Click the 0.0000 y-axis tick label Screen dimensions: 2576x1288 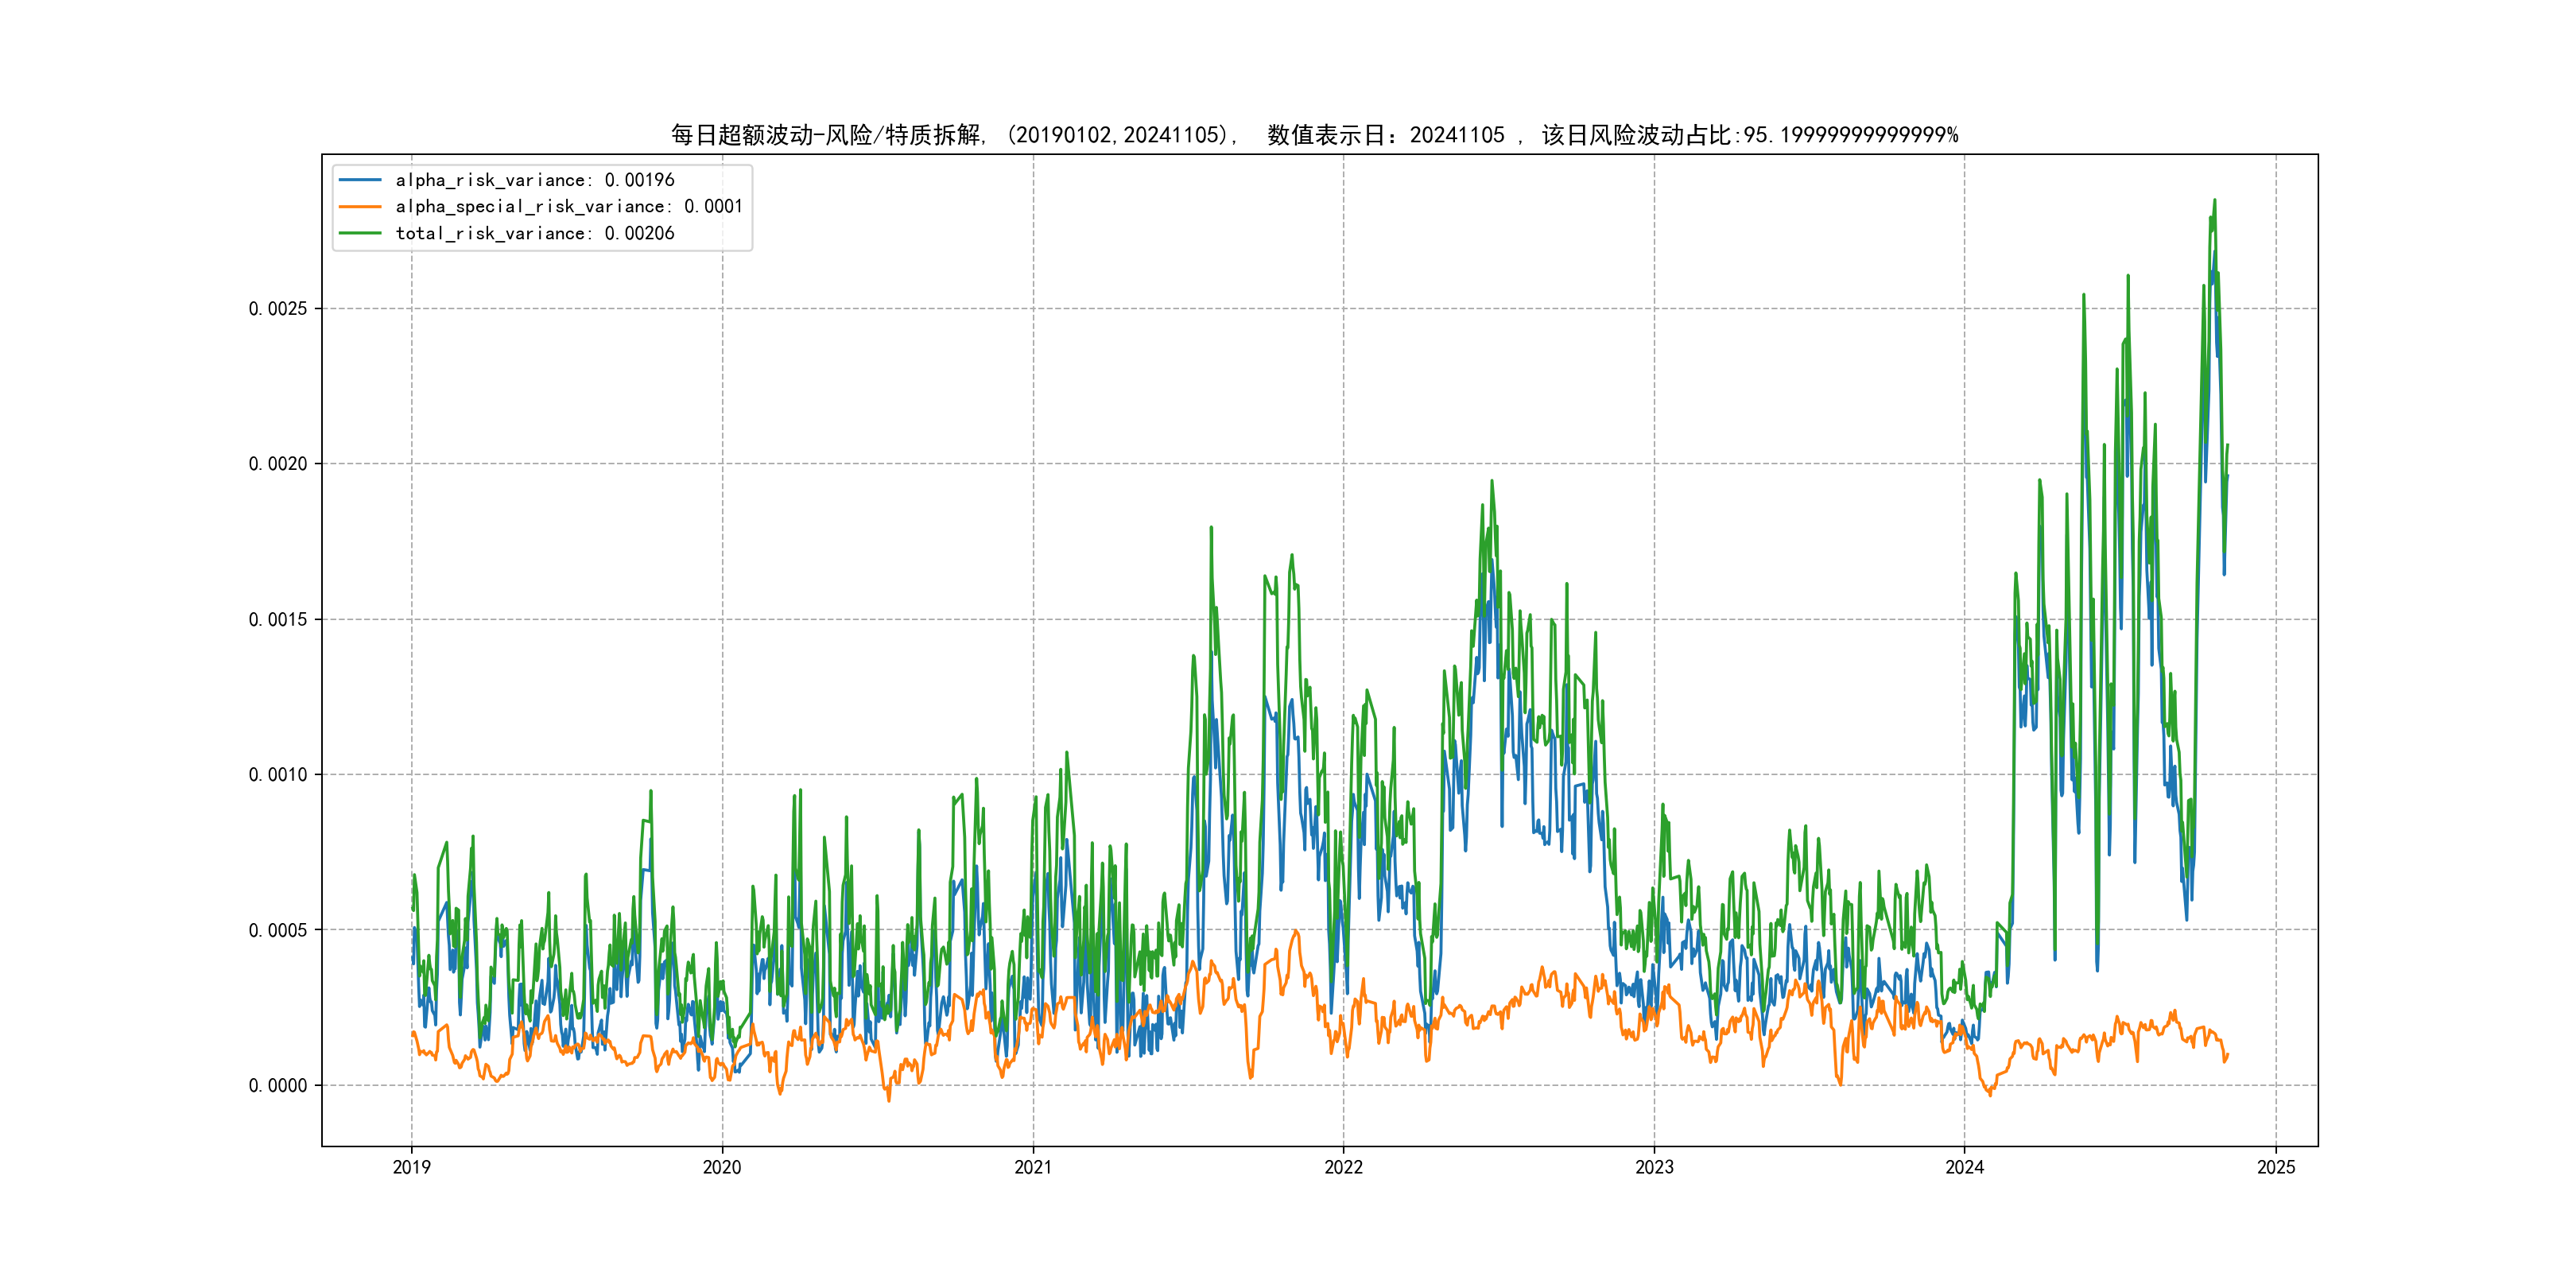click(x=278, y=1086)
